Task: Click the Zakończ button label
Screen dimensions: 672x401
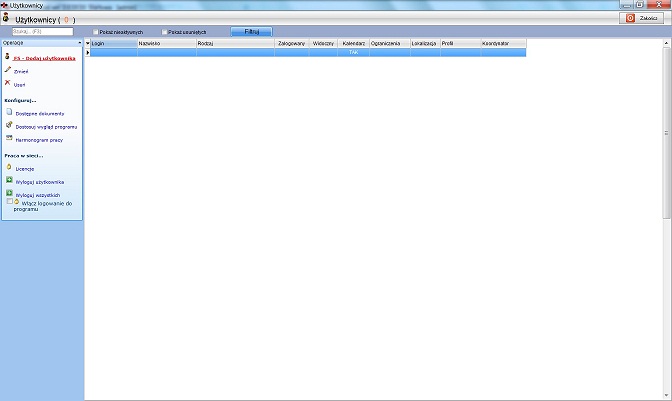Action: 648,18
